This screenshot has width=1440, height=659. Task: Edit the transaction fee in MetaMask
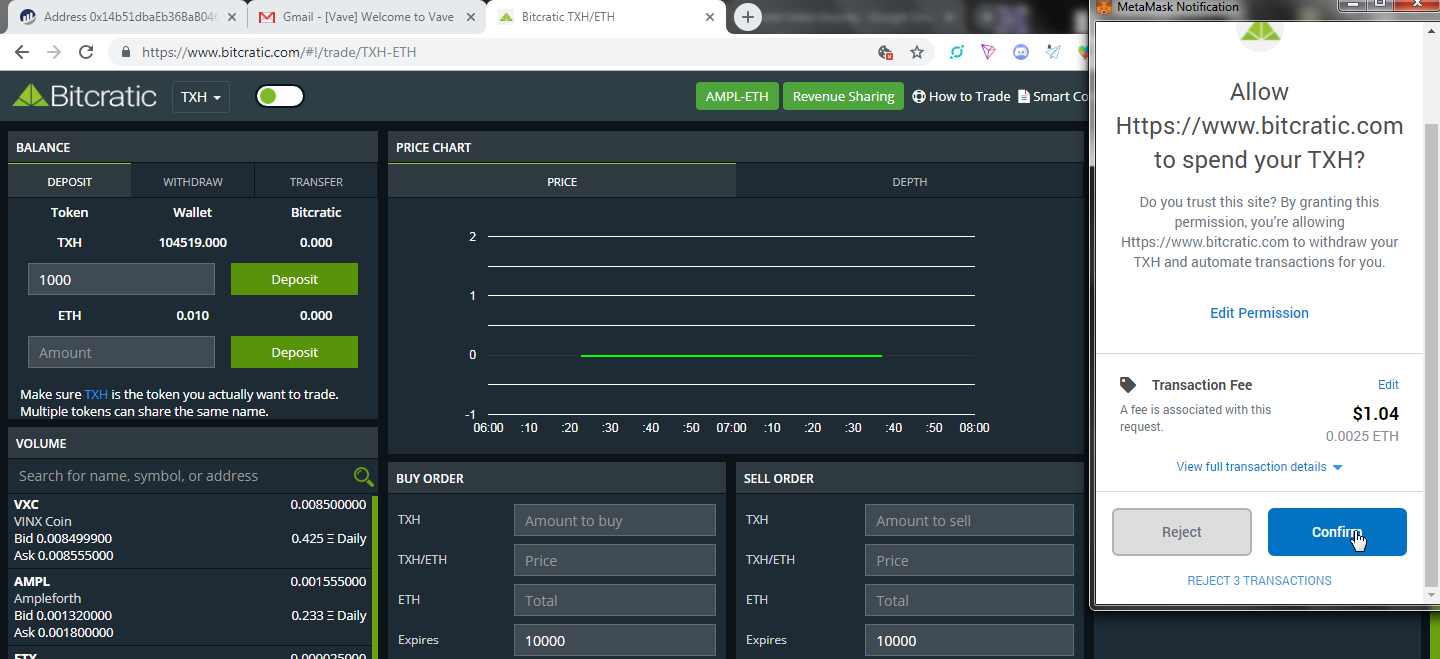1388,384
